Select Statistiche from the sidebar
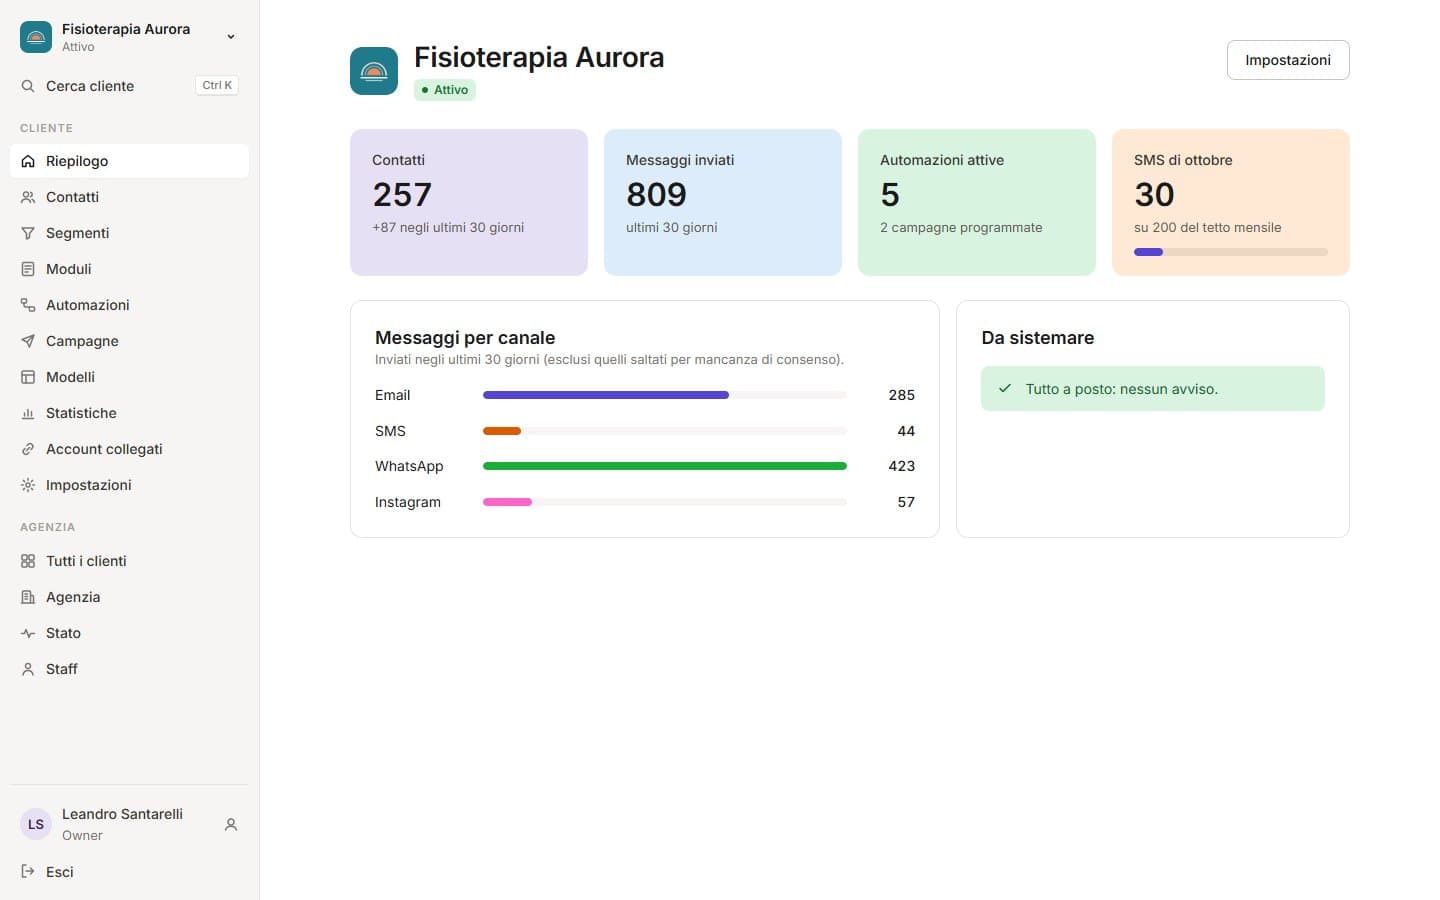 [x=129, y=413]
